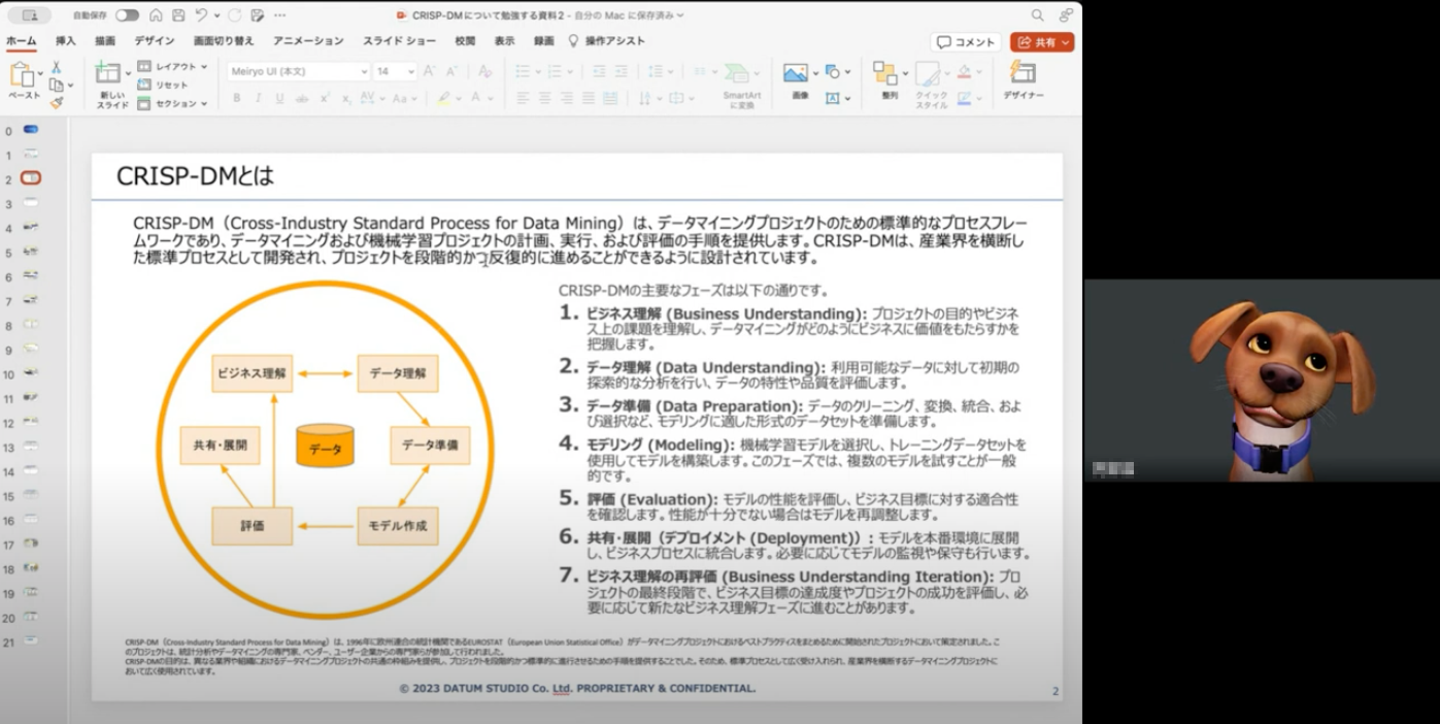Click the Save icon in title bar
1440x724 pixels.
click(x=177, y=15)
